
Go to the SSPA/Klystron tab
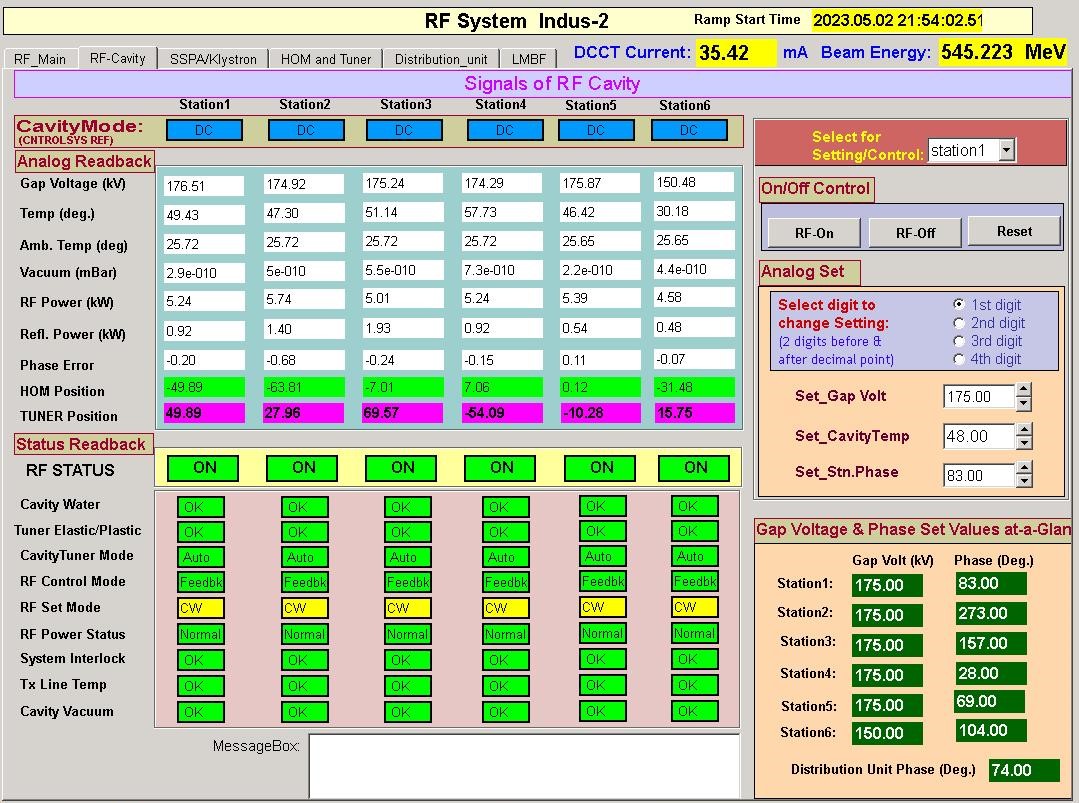(213, 59)
